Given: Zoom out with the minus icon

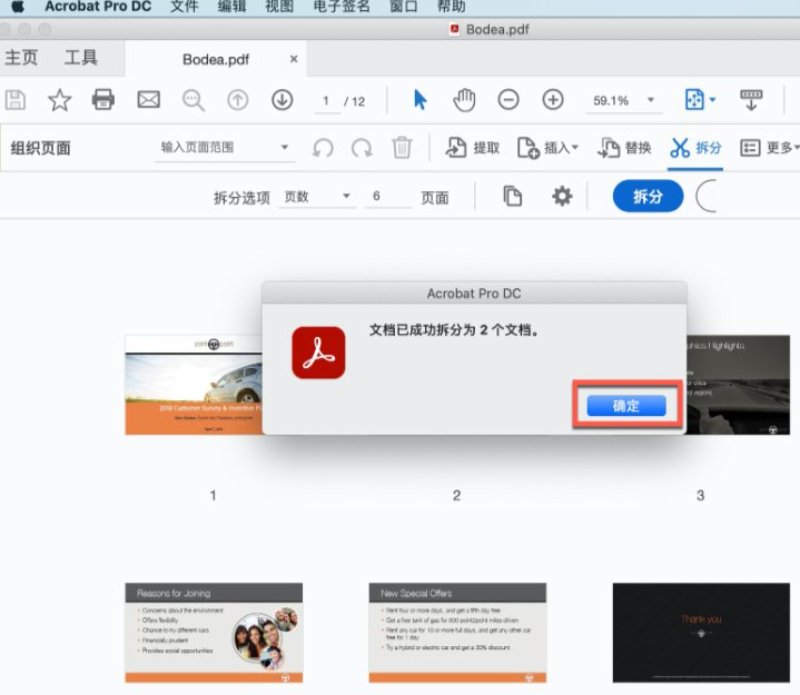Looking at the screenshot, I should click(509, 100).
